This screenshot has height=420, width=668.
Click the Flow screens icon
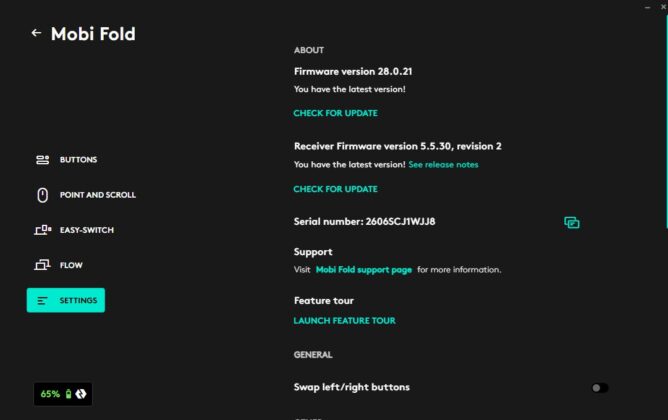[x=42, y=265]
